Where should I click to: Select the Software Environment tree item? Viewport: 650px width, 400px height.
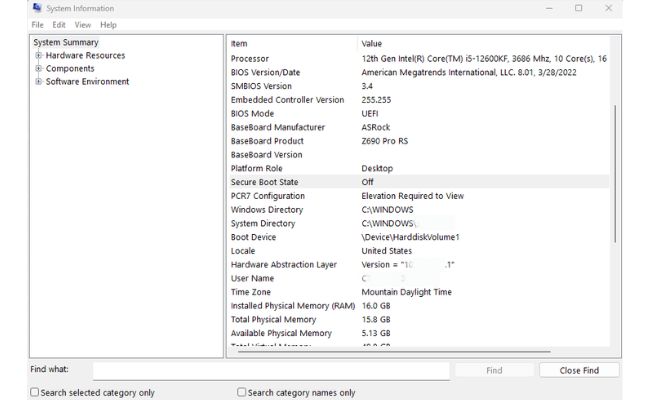pos(87,82)
